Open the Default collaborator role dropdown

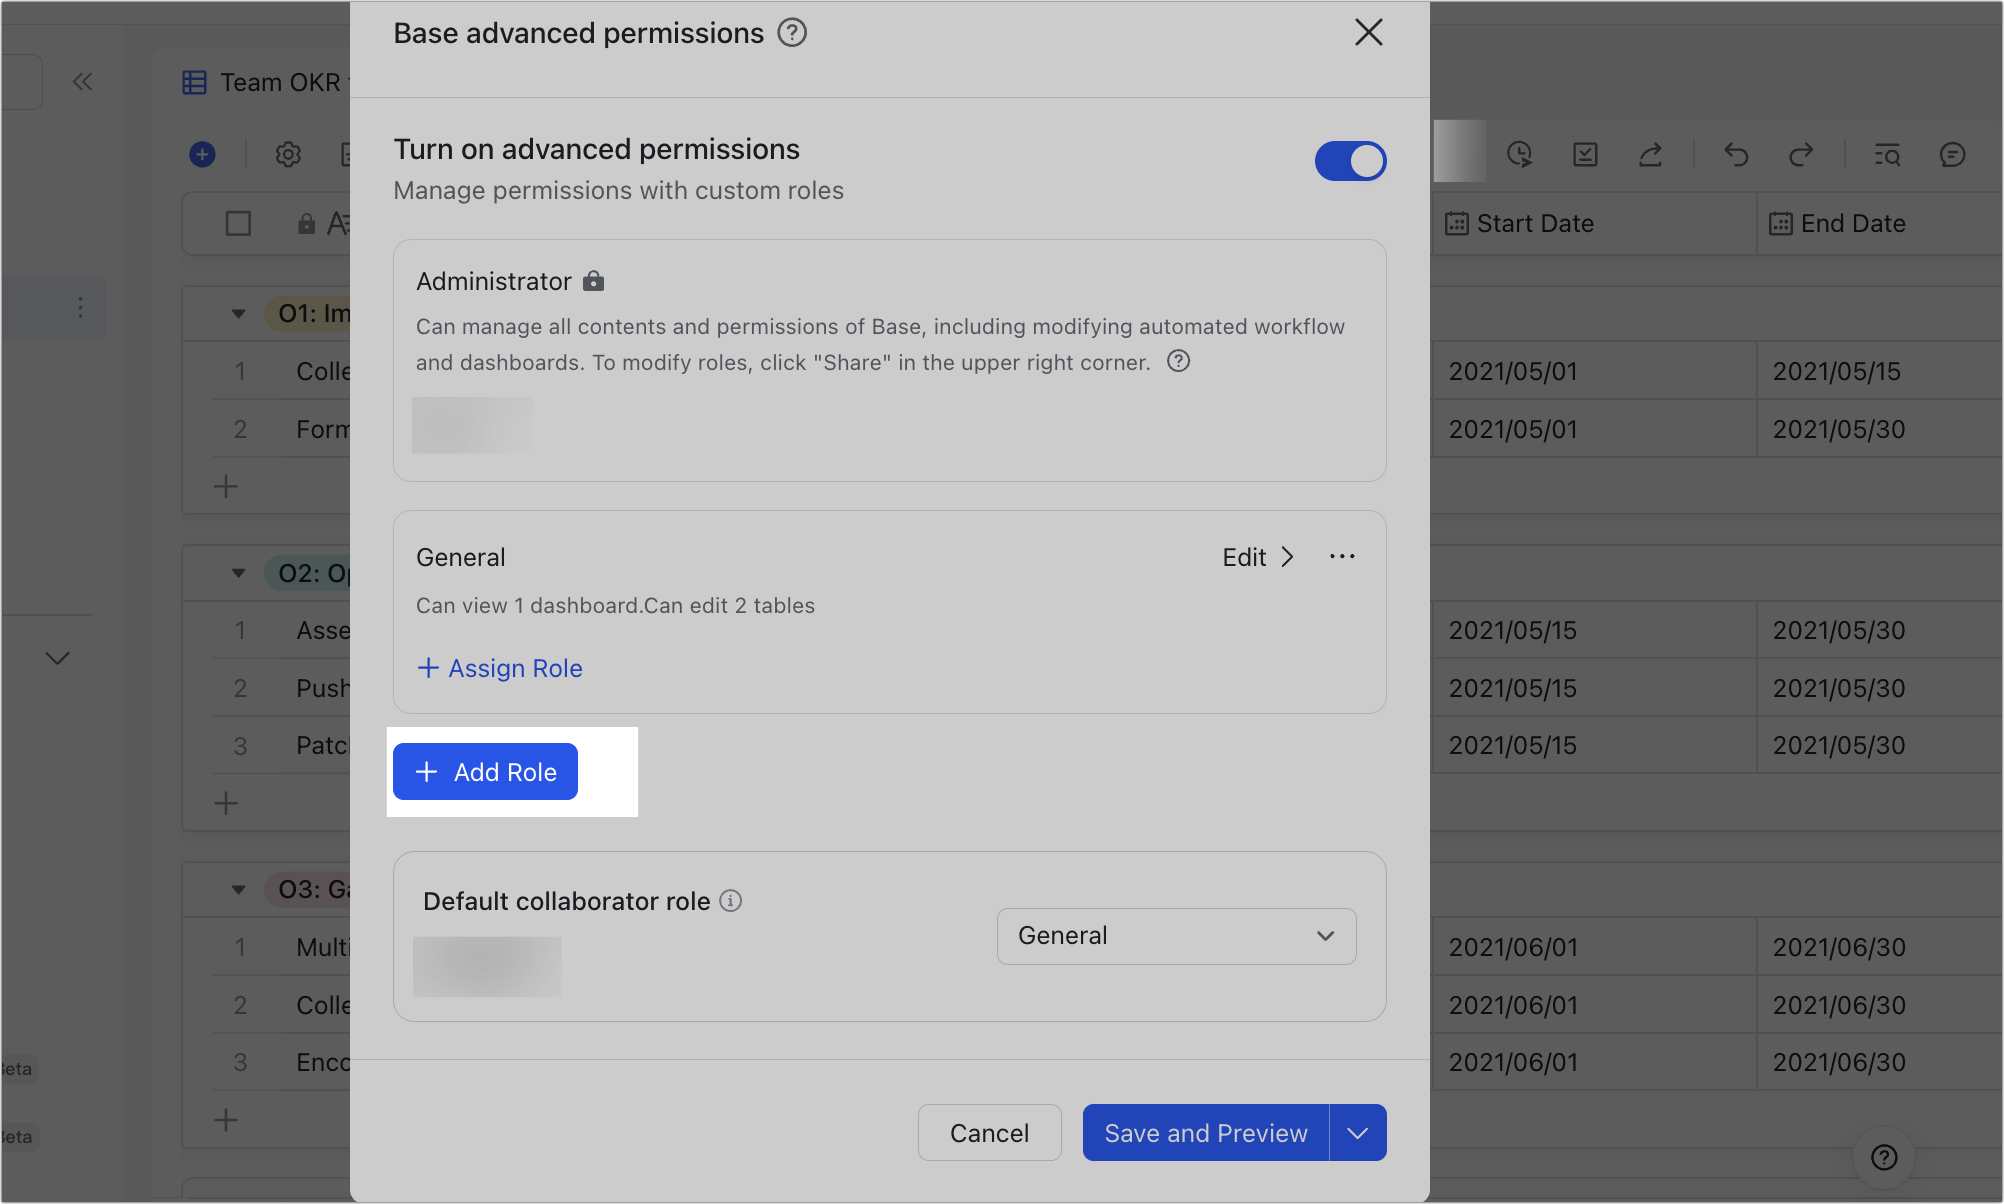1176,936
